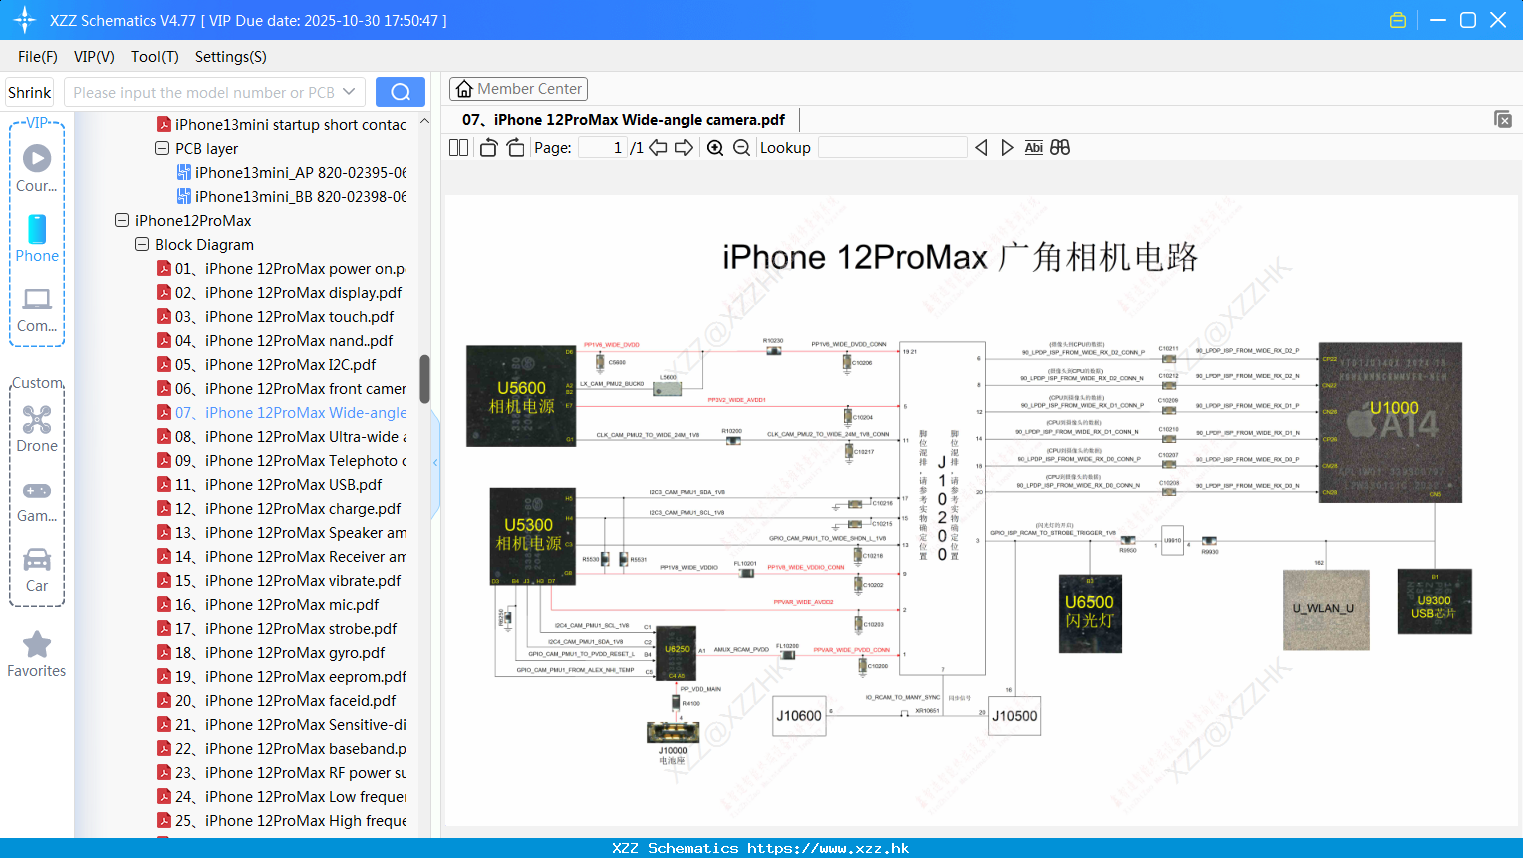Click the tree vertical scrollbar thumb
This screenshot has height=858, width=1523.
424,379
